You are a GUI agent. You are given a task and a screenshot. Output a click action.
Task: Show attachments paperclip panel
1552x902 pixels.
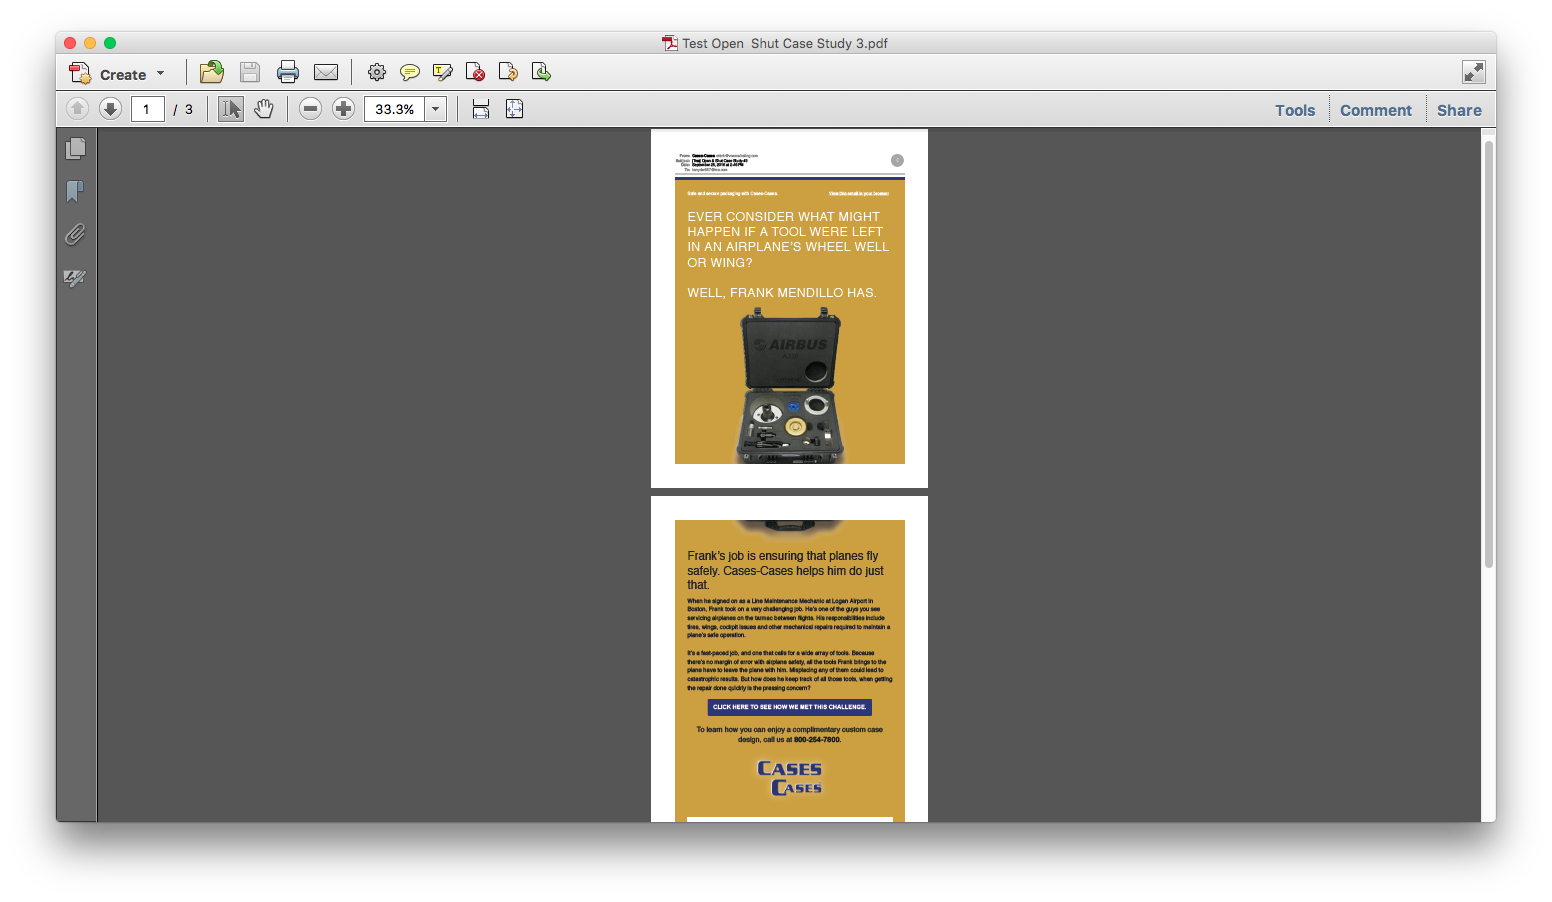75,234
